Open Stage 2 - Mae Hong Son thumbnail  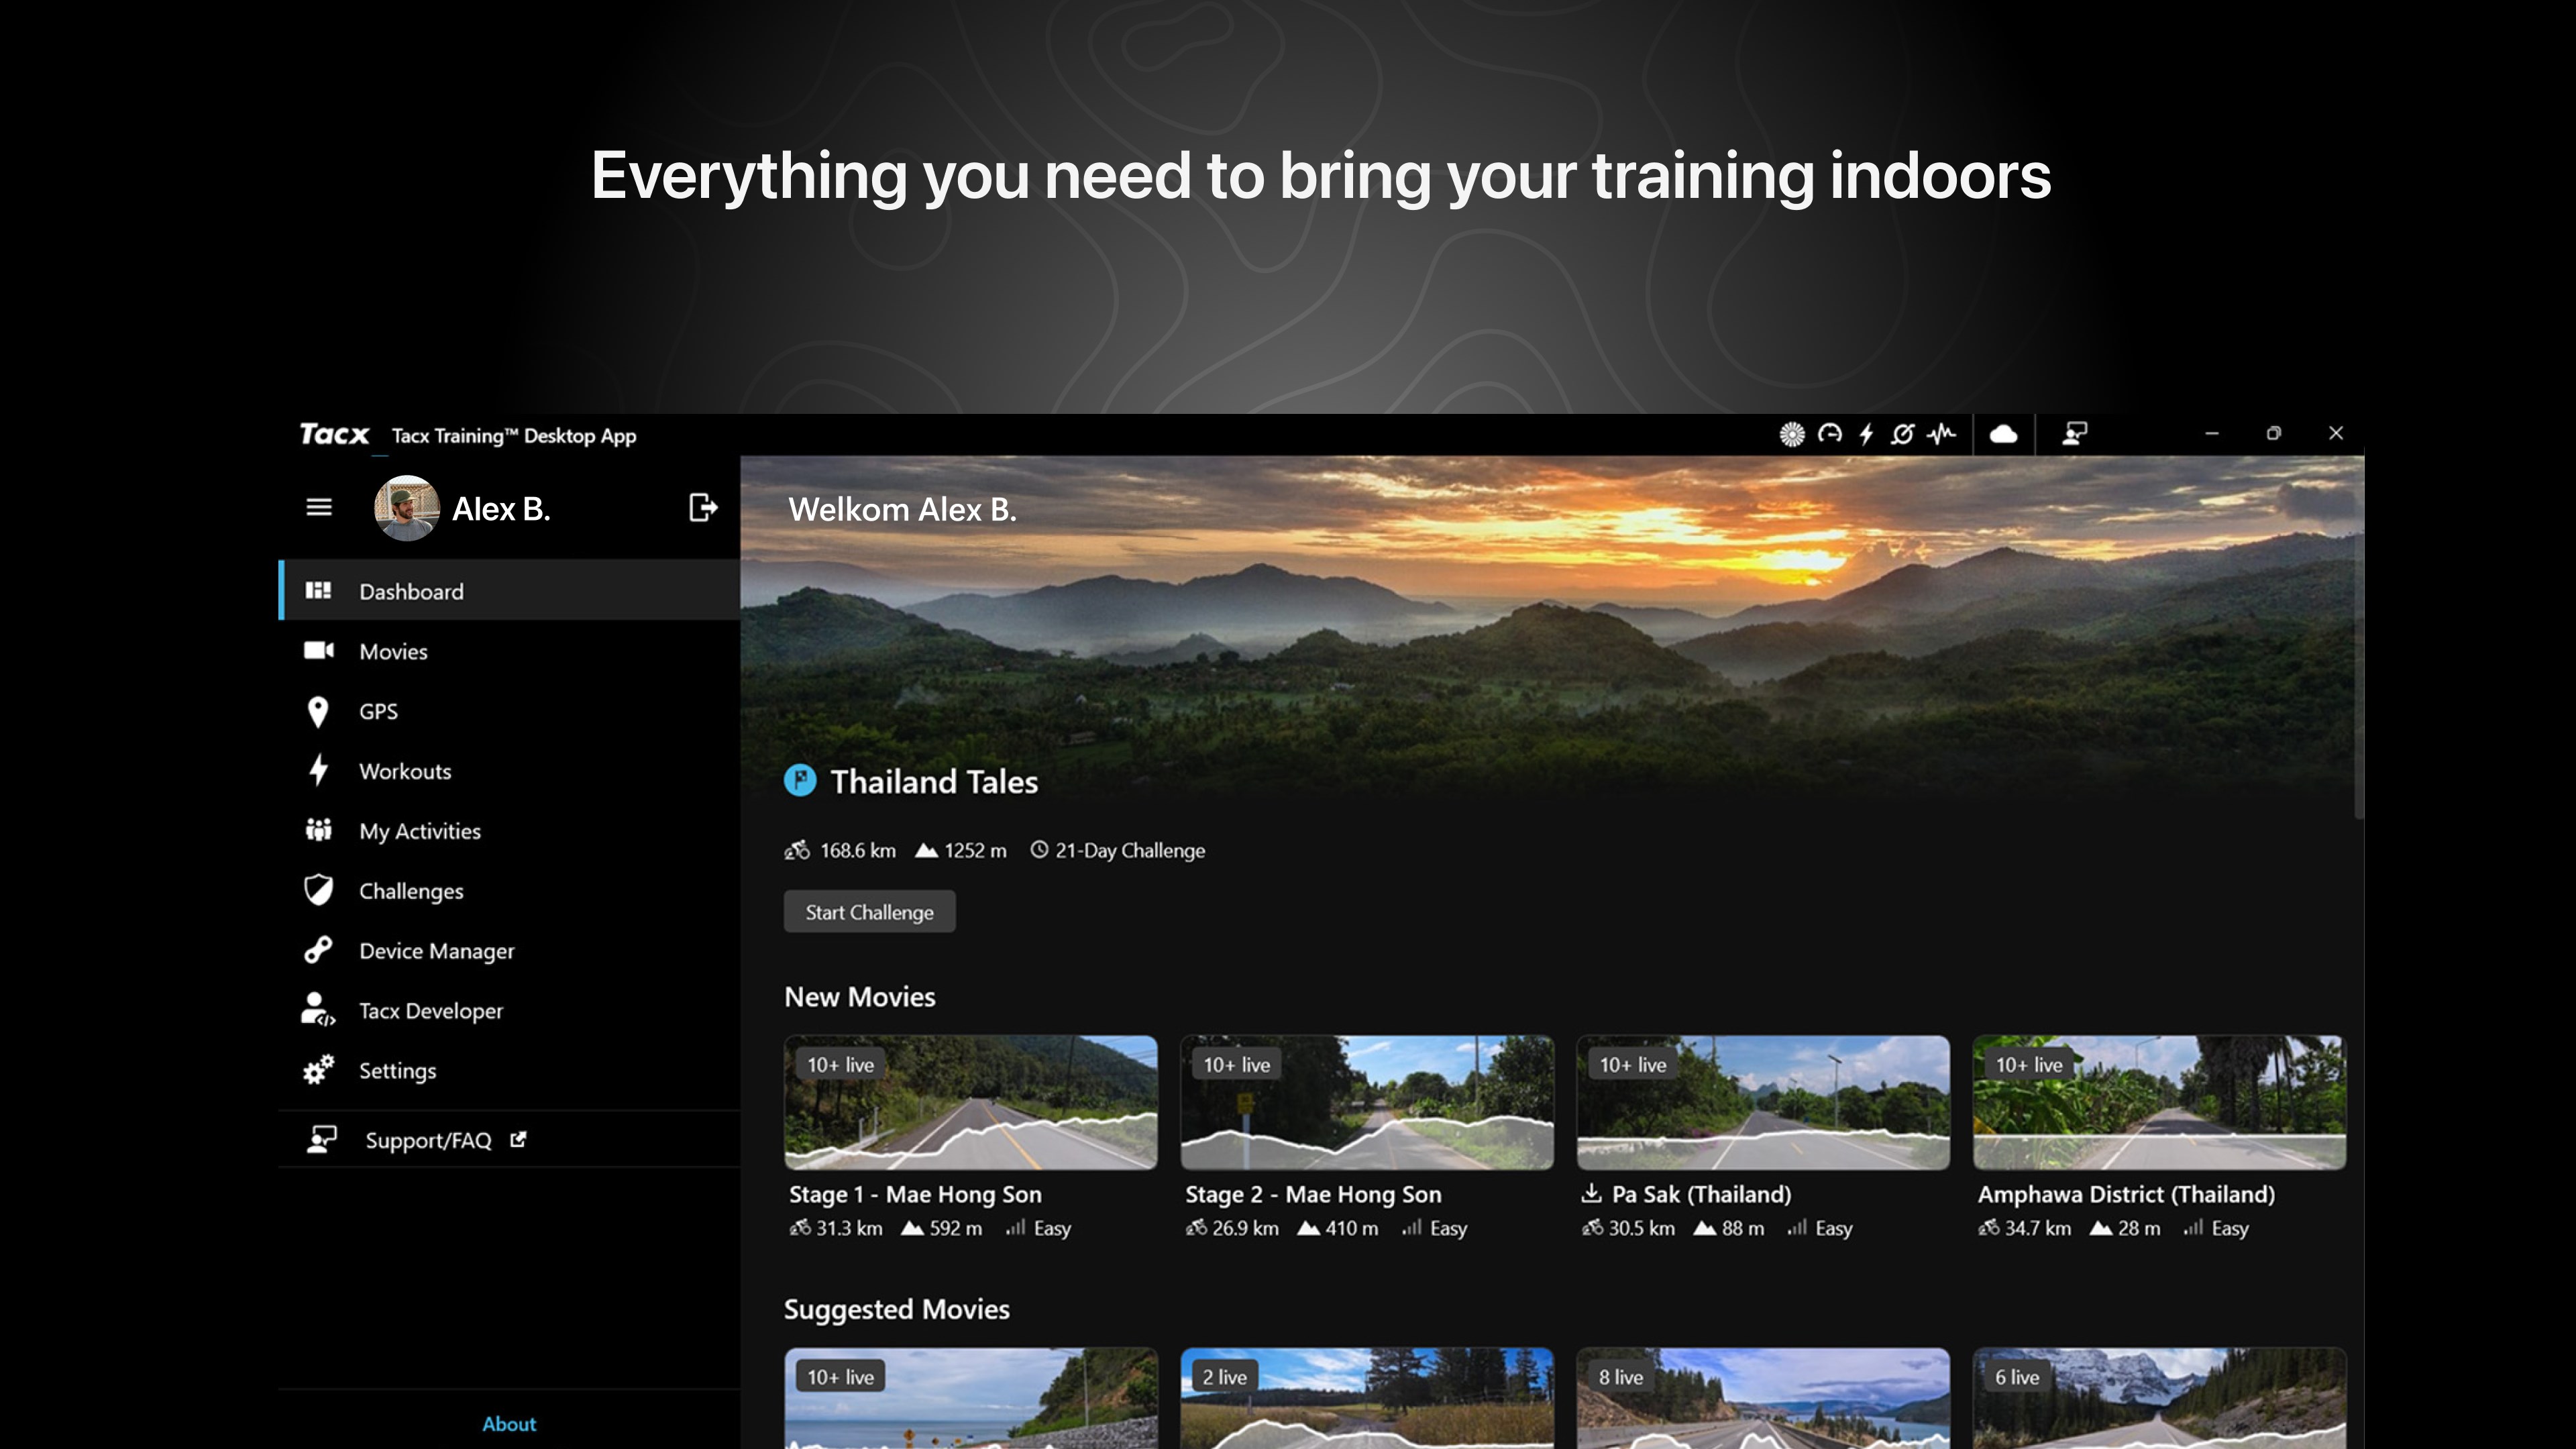tap(1367, 1103)
